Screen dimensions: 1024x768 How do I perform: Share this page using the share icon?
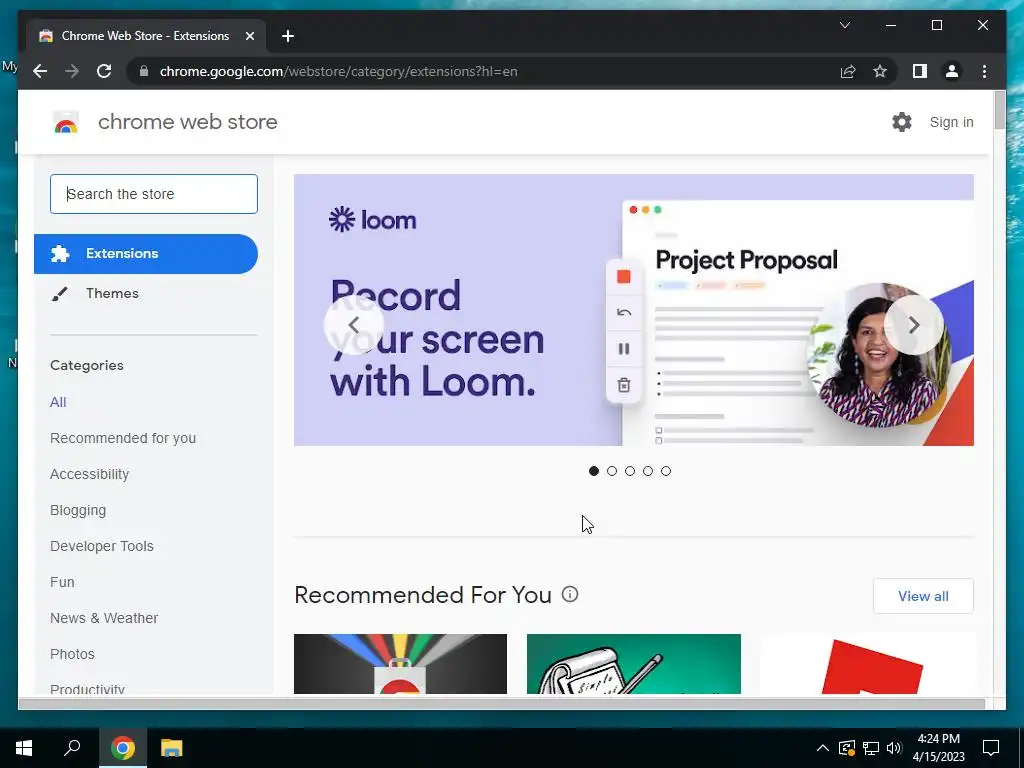(848, 71)
